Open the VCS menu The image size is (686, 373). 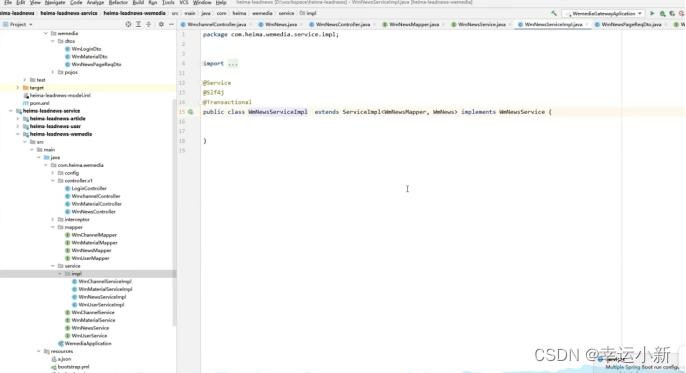coord(184,3)
